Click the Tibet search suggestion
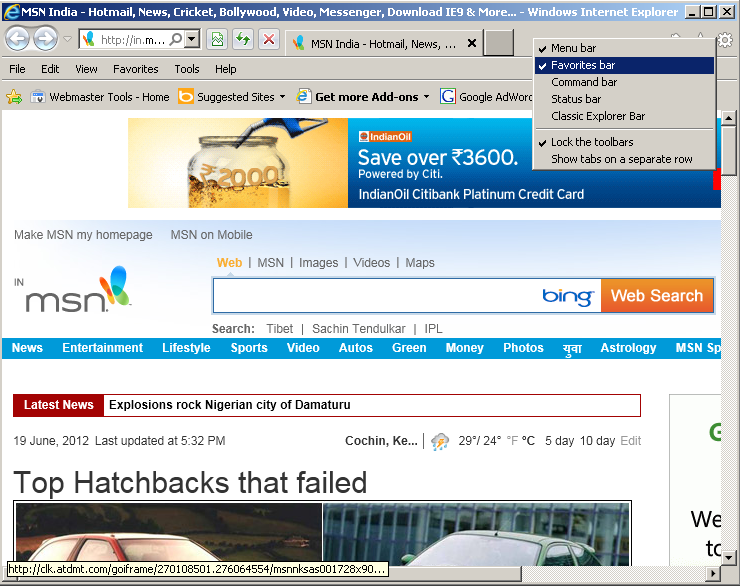Image resolution: width=740 pixels, height=586 pixels. 279,329
